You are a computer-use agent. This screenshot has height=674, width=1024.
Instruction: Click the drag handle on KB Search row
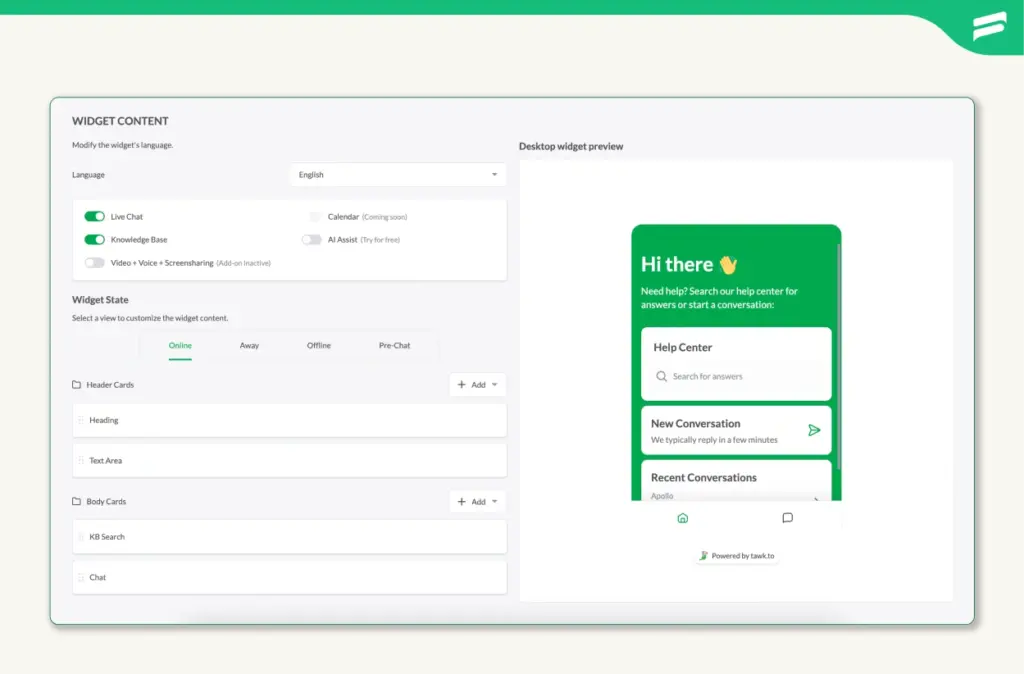click(81, 537)
